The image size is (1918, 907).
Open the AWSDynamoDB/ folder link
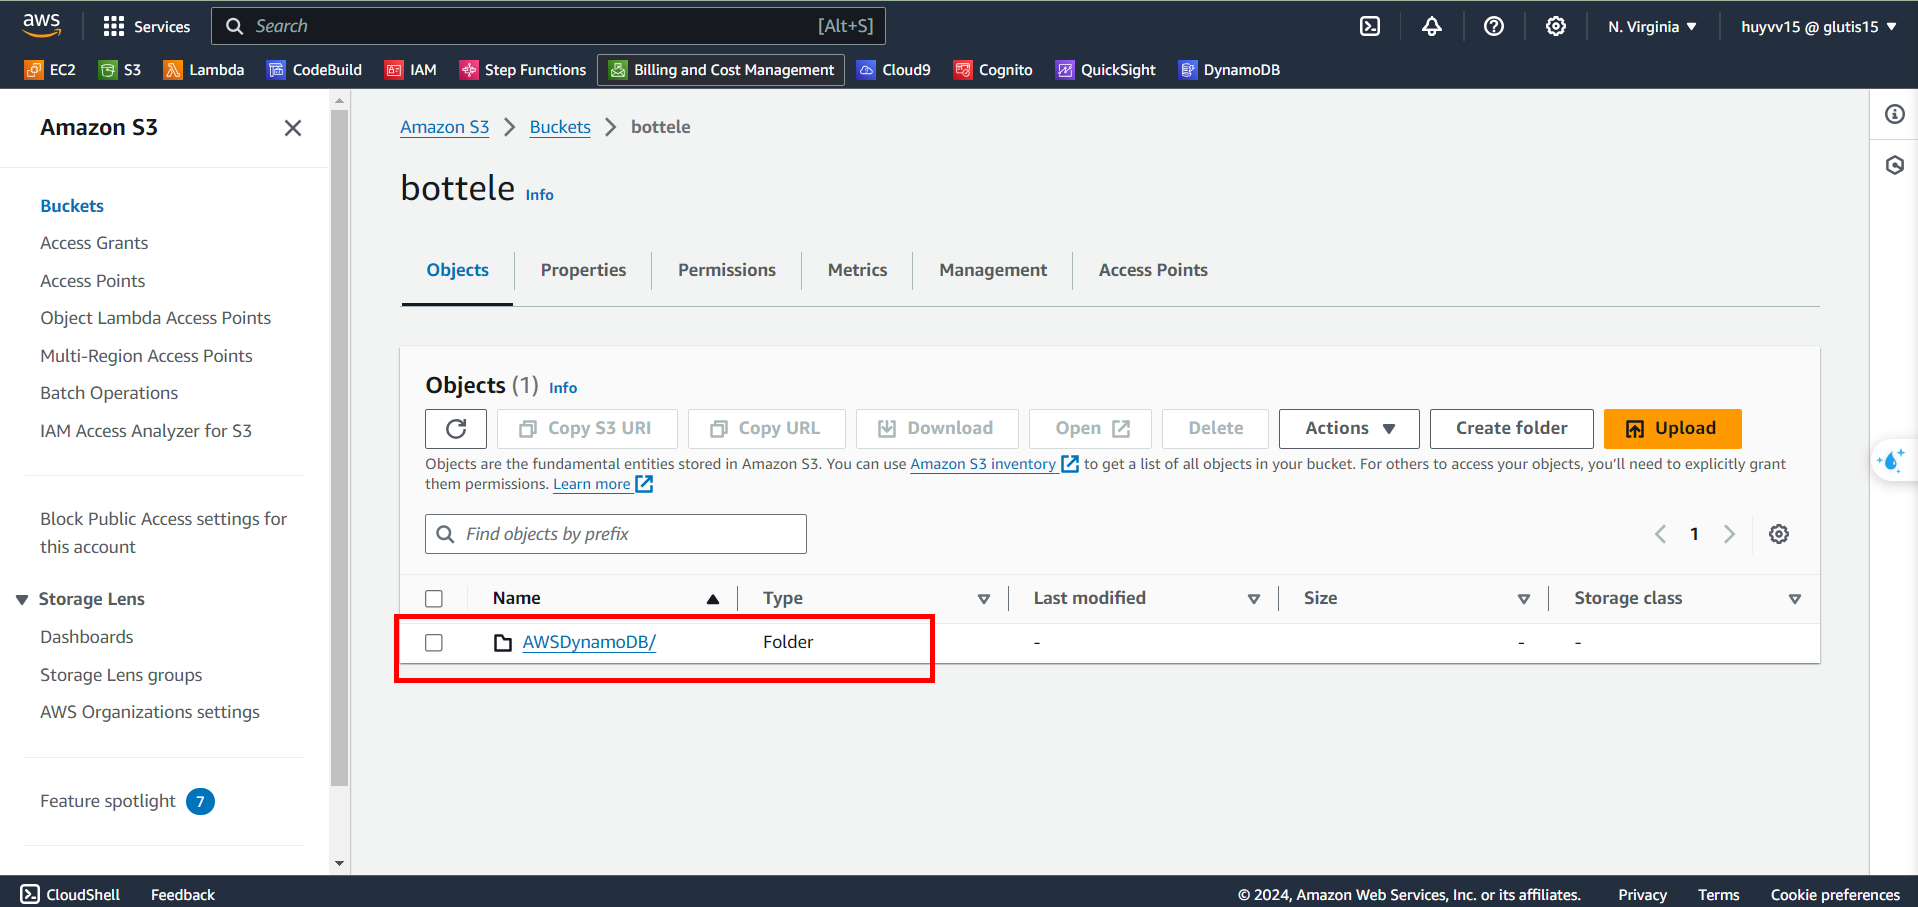(x=589, y=642)
